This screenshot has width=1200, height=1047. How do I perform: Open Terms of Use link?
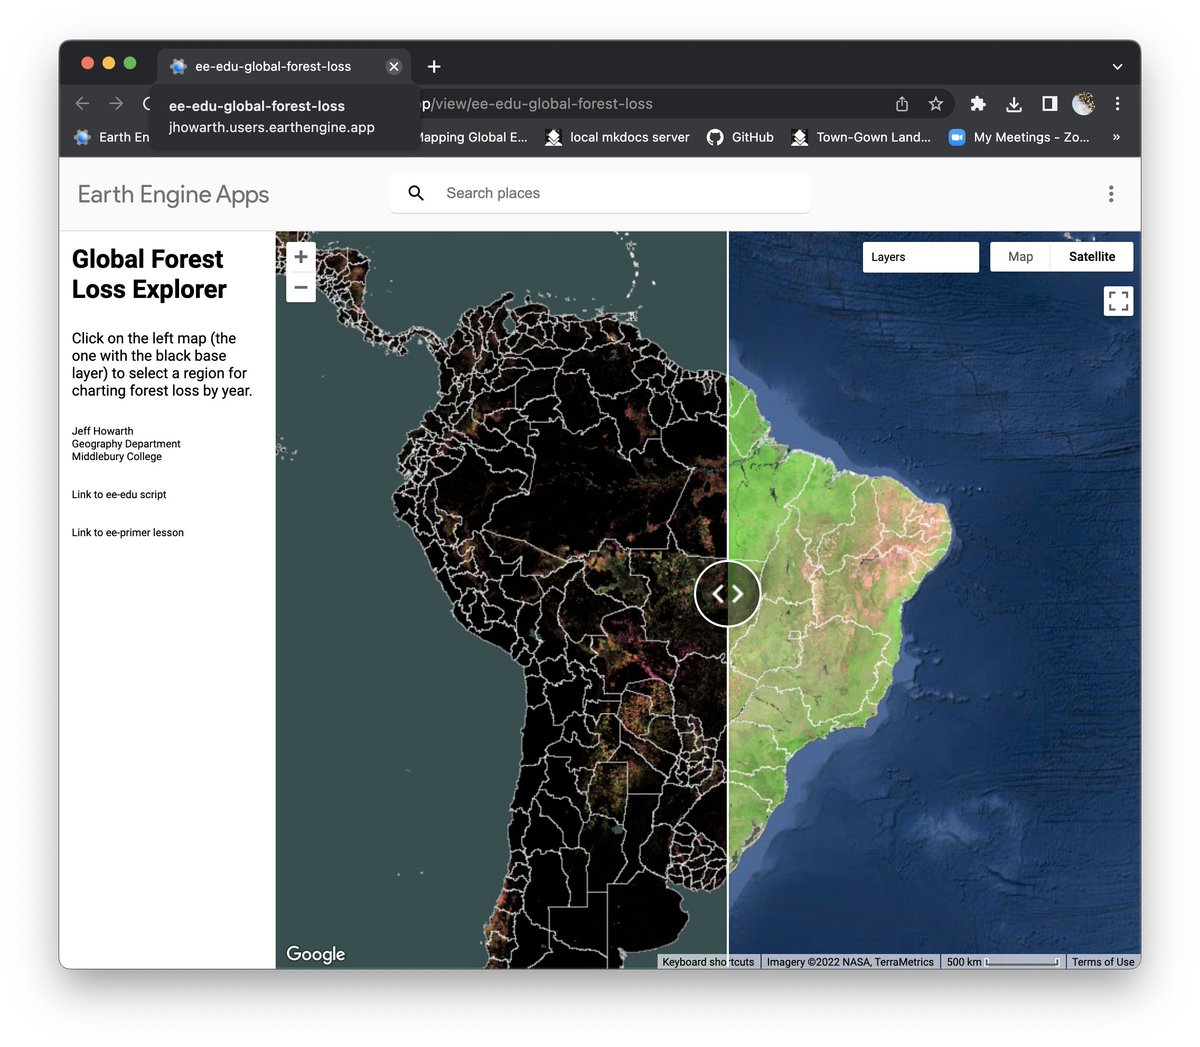click(x=1103, y=962)
